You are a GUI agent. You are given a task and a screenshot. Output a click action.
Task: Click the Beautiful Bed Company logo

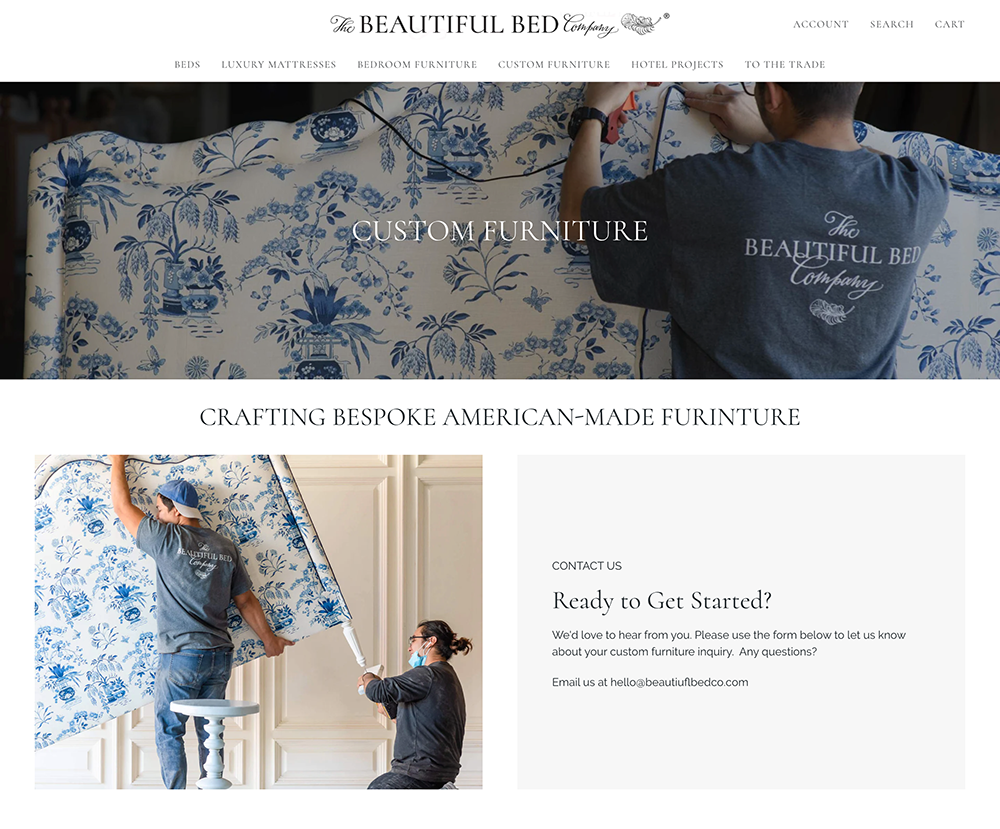pyautogui.click(x=499, y=25)
